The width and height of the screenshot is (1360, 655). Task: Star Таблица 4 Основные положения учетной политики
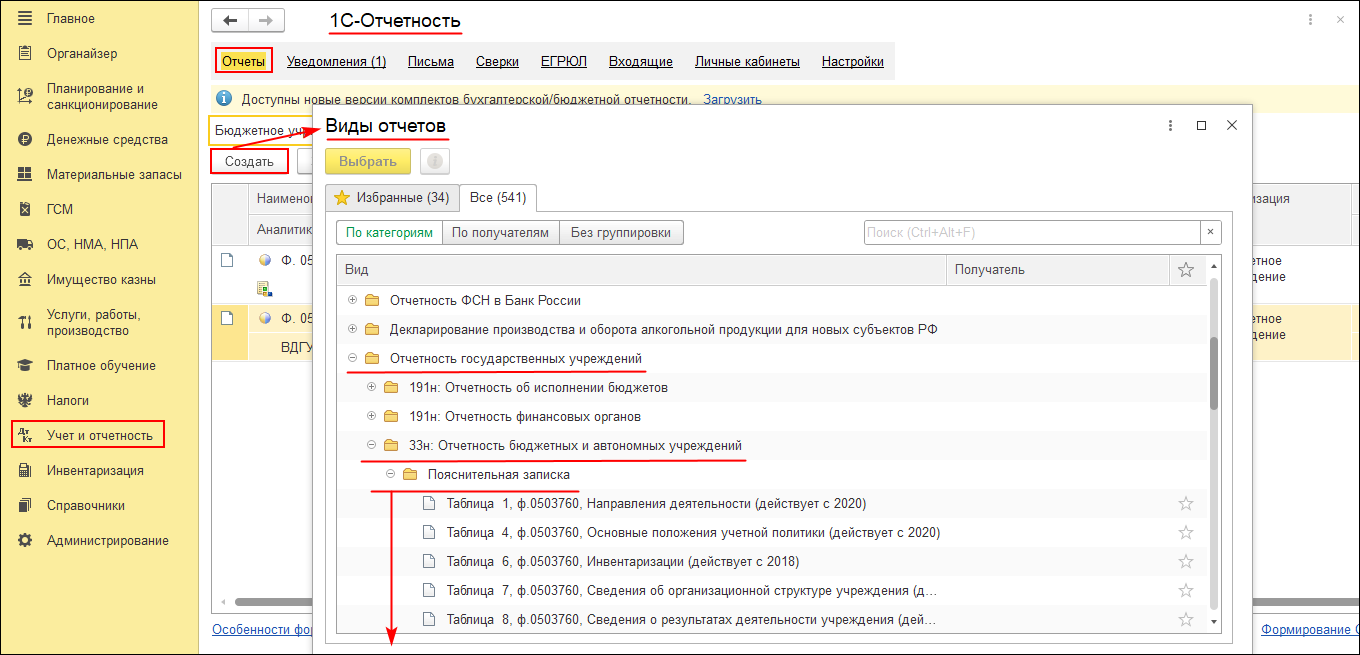point(1186,533)
